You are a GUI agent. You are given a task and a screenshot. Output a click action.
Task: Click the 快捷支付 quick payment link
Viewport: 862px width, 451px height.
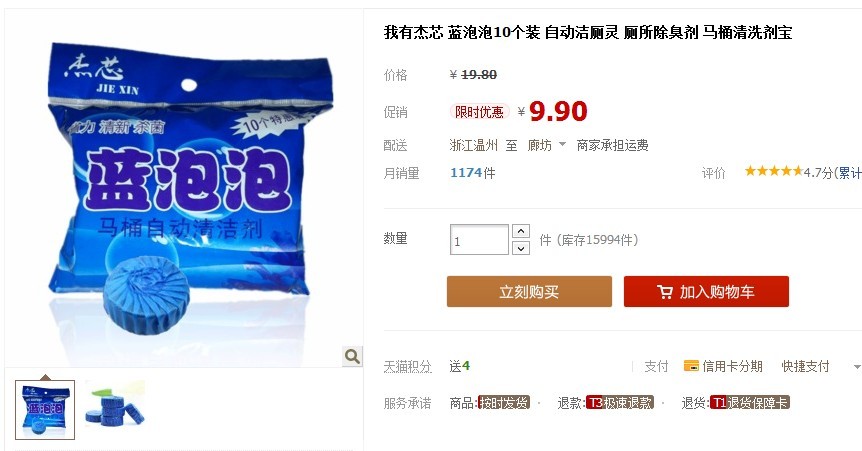[x=805, y=366]
